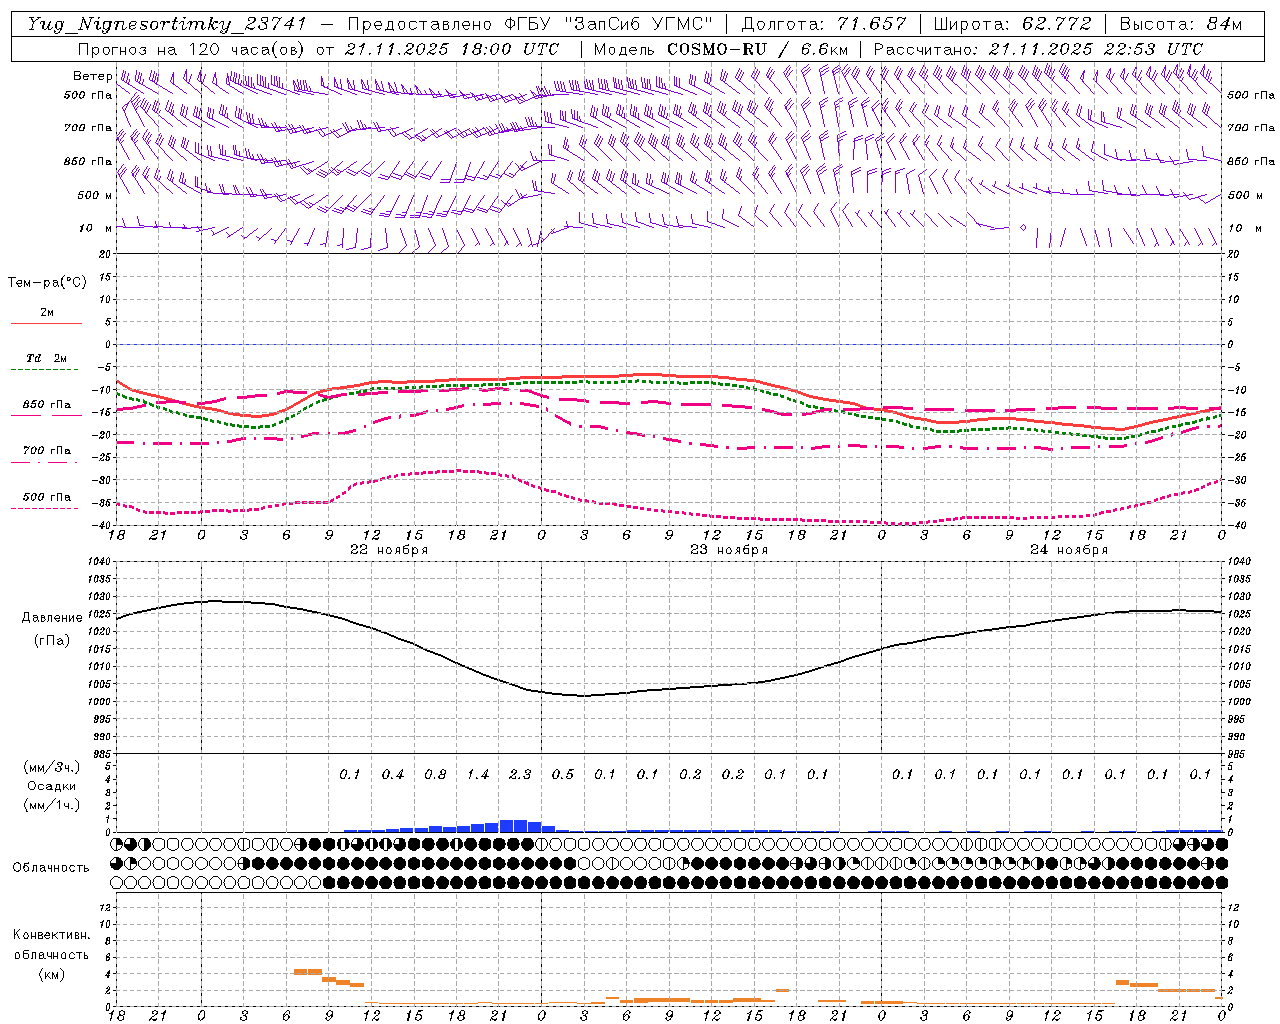This screenshot has width=1280, height=1024.
Task: Click the 700 гПа temperature legend entry
Action: (x=46, y=455)
